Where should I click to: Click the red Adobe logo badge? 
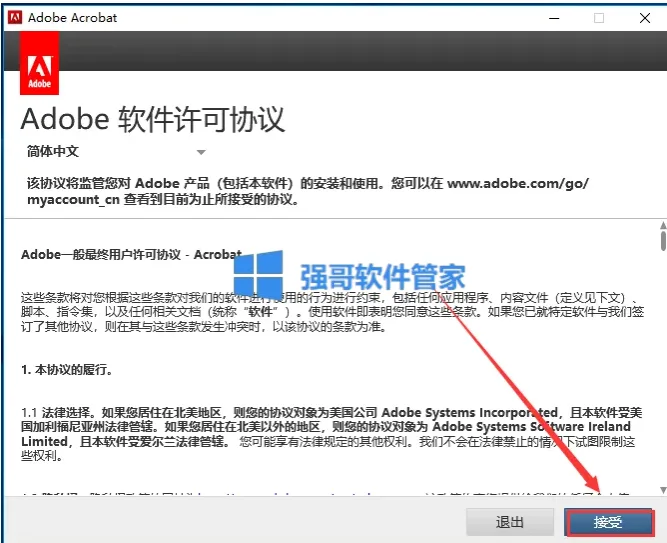[40, 63]
